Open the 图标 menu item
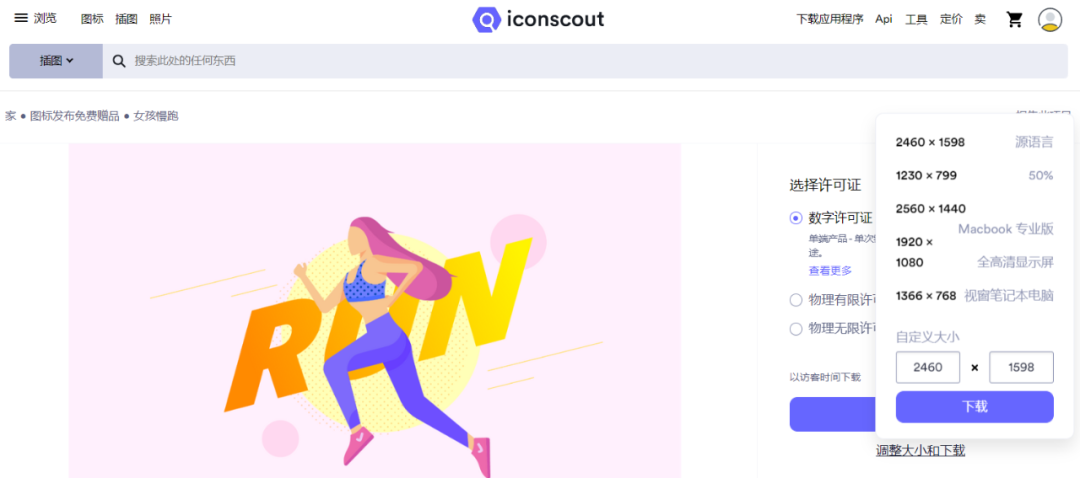This screenshot has width=1080, height=478. [x=92, y=19]
